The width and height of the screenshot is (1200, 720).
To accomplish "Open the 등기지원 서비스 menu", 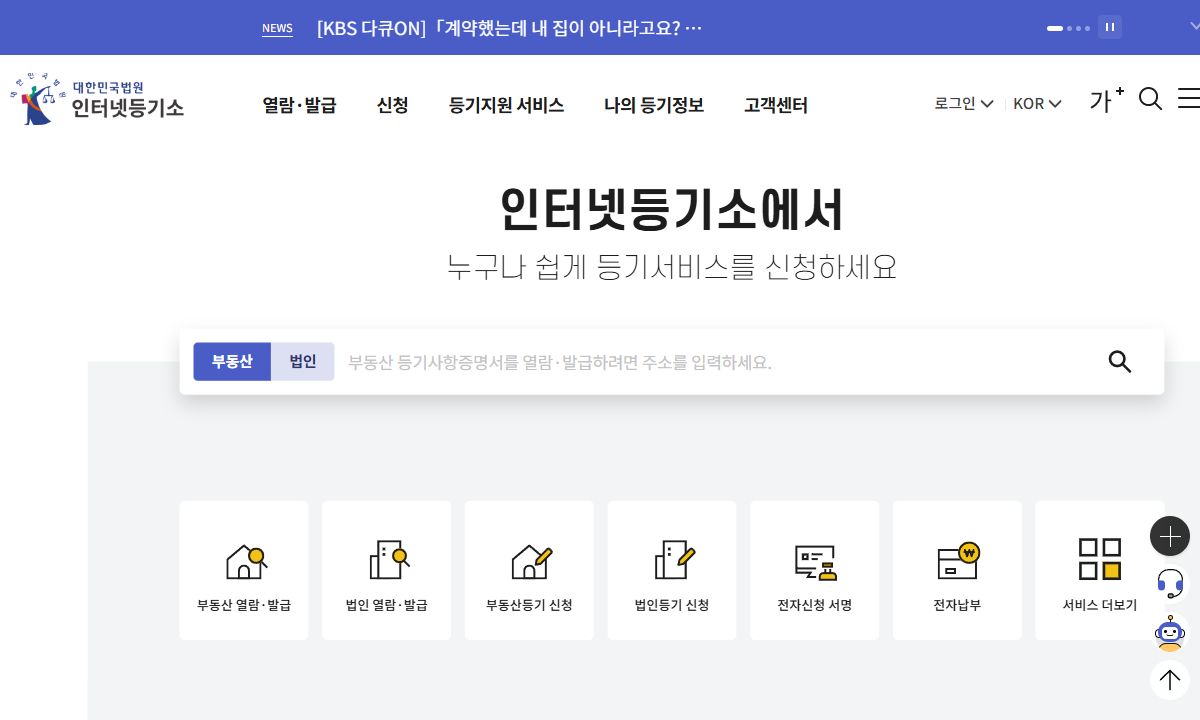I will [506, 105].
